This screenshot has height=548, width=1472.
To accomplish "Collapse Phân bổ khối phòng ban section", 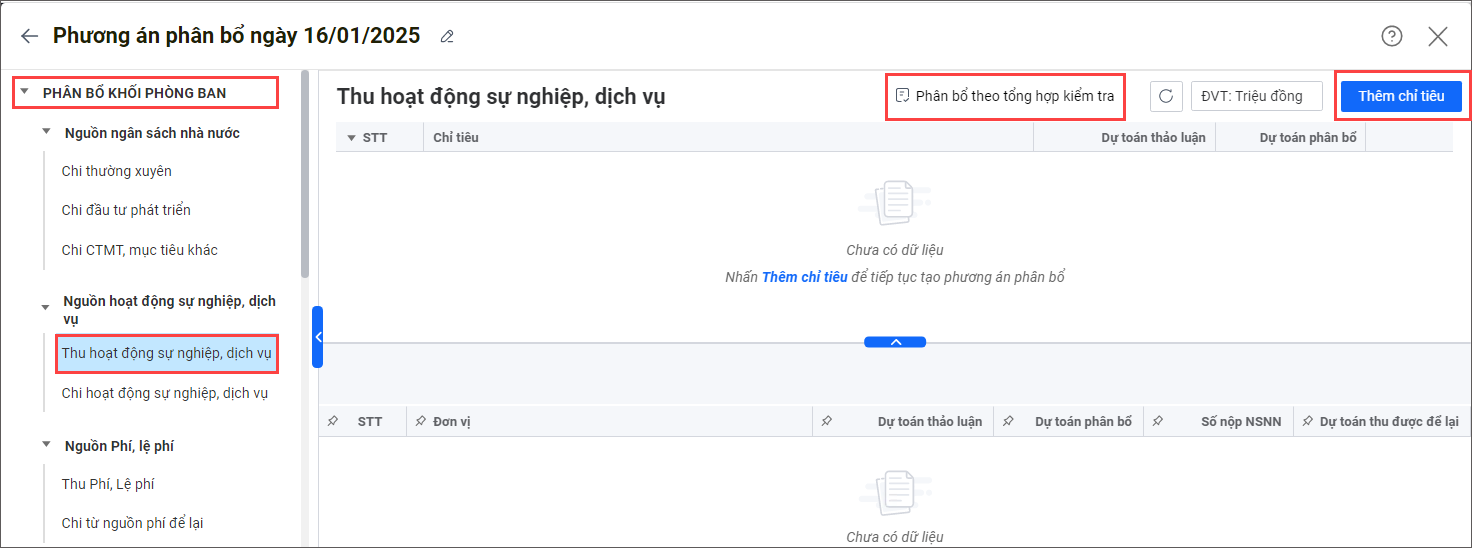I will 24,93.
